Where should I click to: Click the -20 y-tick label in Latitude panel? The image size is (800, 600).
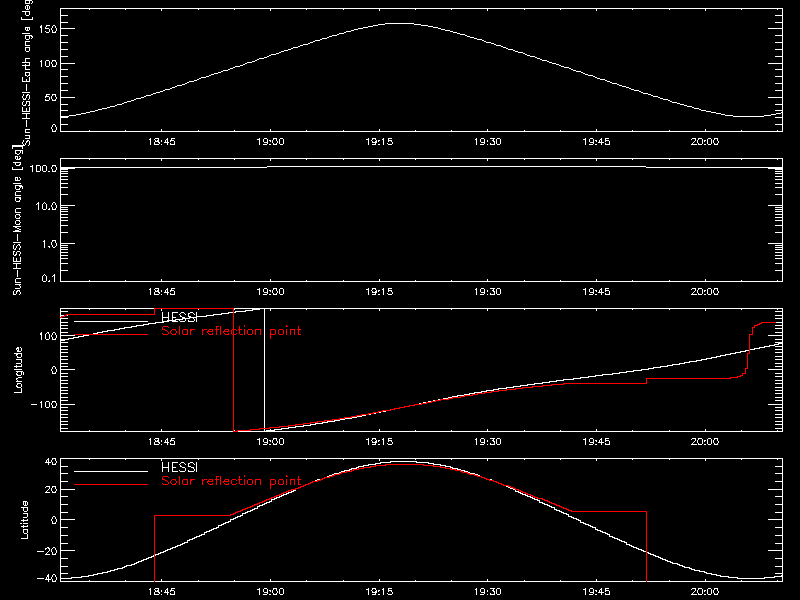point(47,551)
